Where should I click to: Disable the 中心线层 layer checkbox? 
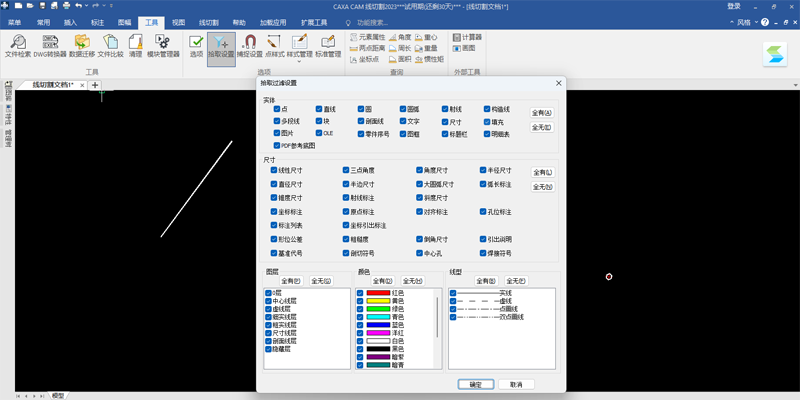point(268,301)
